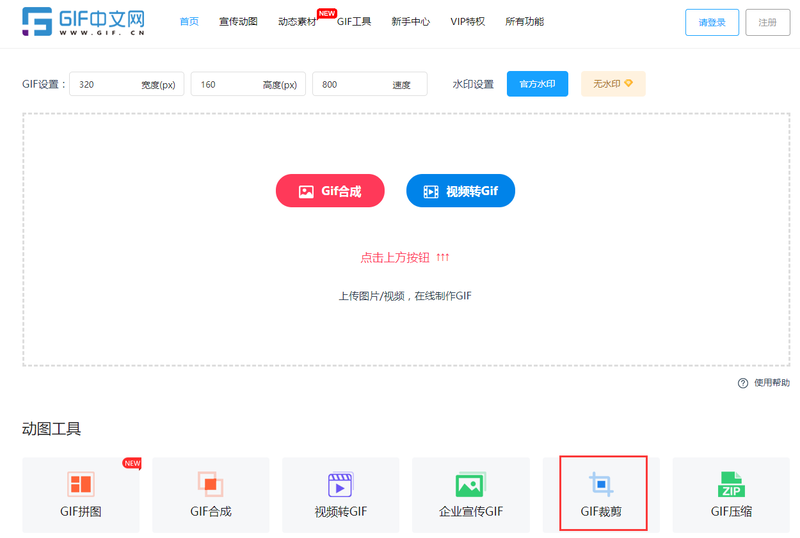This screenshot has width=800, height=538.
Task: Open the GIF拼图 tool icon
Action: [81, 484]
